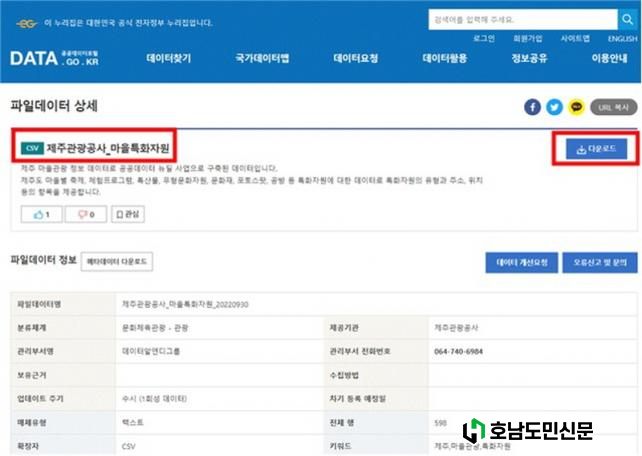
Task: Click the 사이트맵 link
Action: (x=575, y=38)
